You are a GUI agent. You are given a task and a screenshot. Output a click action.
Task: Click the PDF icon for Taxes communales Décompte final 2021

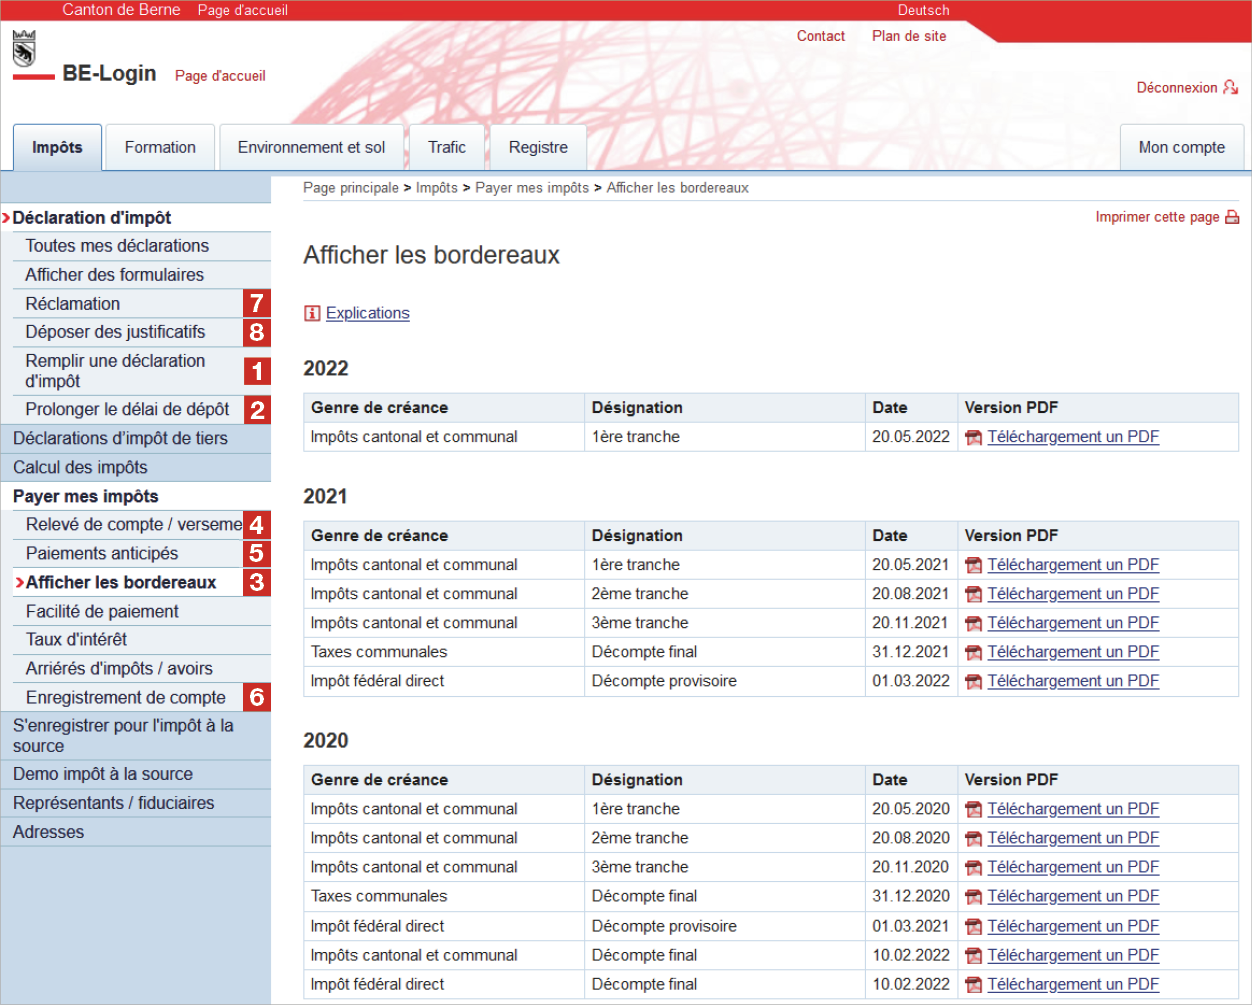[x=973, y=651]
